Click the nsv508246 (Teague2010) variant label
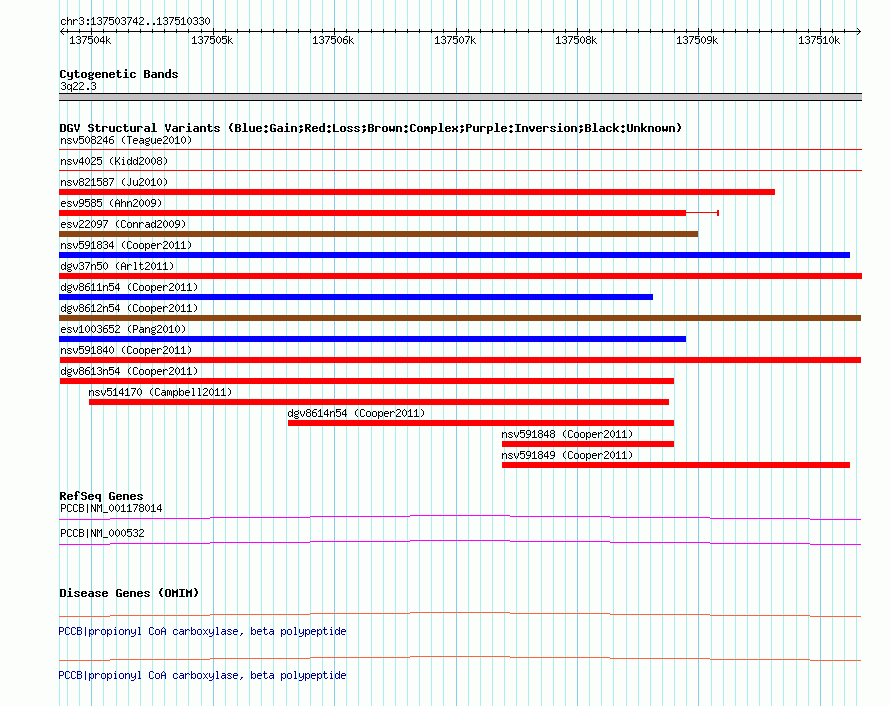 point(126,140)
